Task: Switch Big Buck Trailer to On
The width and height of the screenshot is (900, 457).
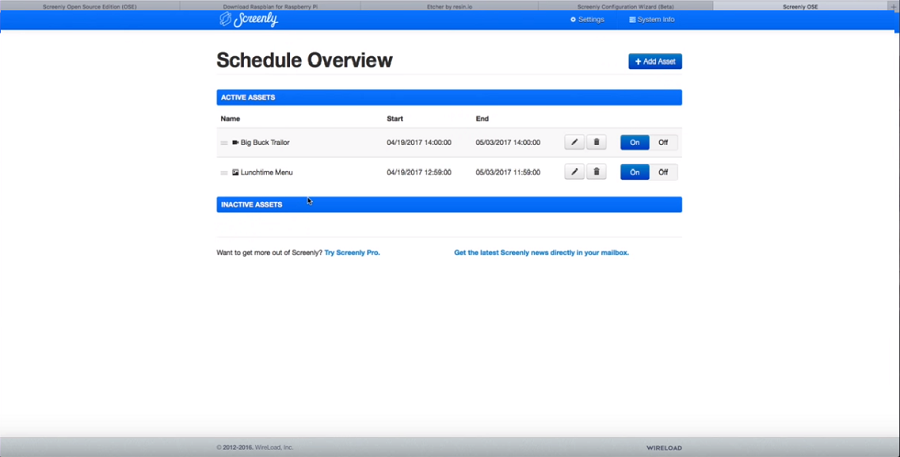Action: [635, 142]
